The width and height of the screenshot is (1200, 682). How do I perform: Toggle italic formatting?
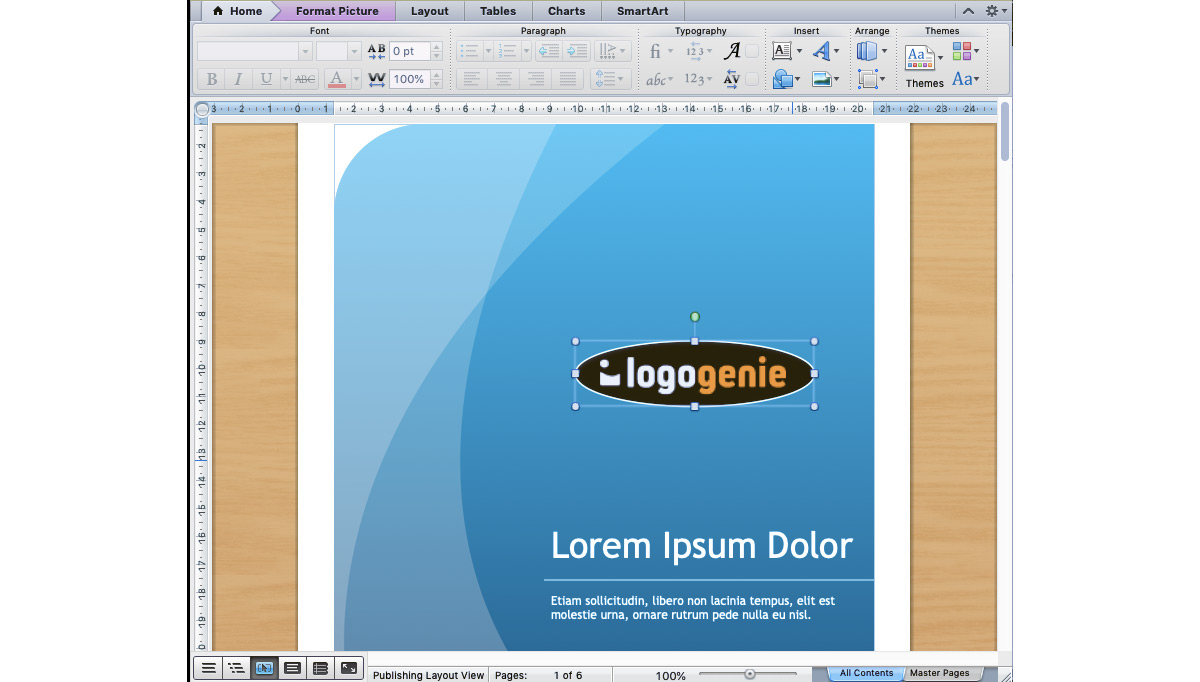[238, 79]
